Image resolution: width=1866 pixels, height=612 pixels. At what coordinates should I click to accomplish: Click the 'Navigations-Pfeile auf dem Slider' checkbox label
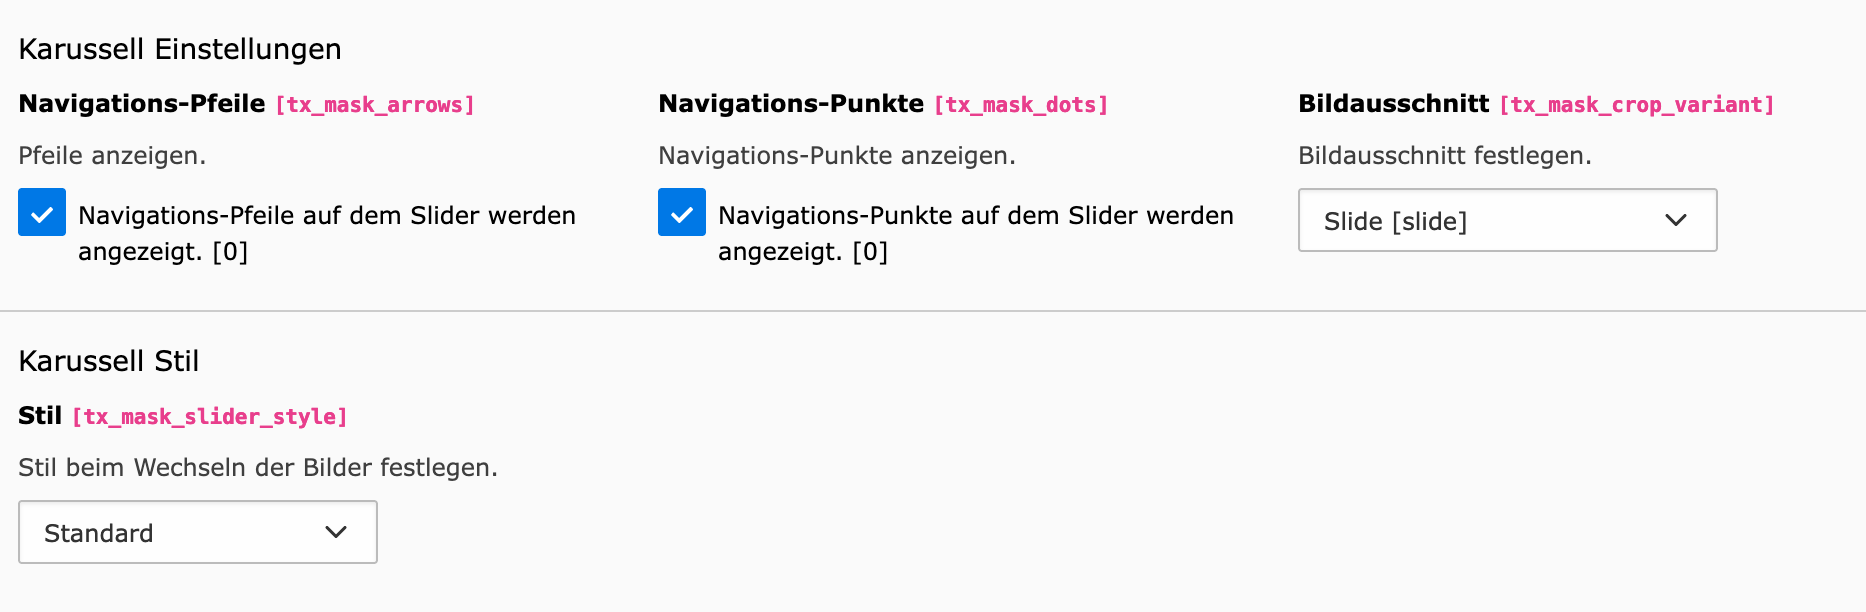326,232
